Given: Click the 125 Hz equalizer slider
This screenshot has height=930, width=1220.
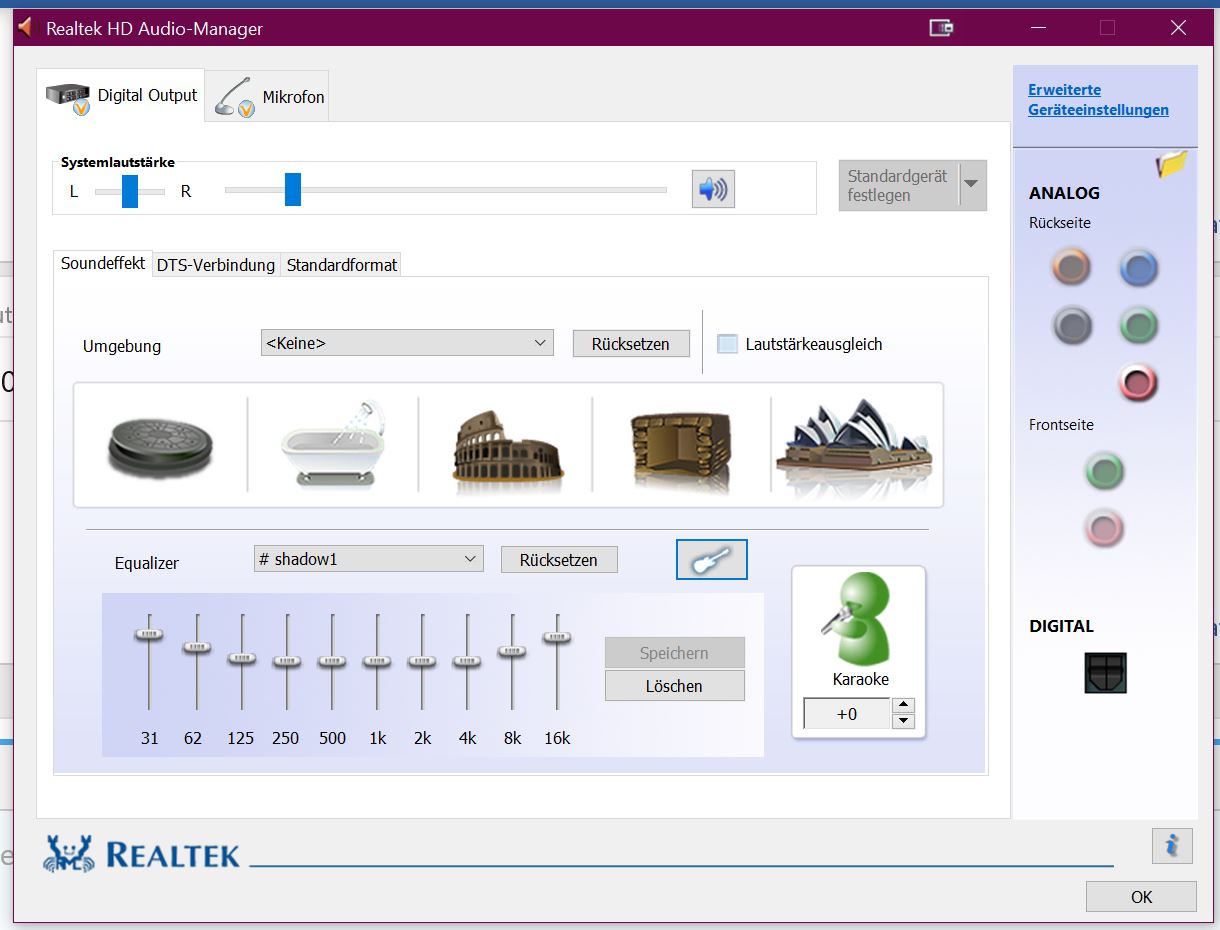Looking at the screenshot, I should 241,662.
